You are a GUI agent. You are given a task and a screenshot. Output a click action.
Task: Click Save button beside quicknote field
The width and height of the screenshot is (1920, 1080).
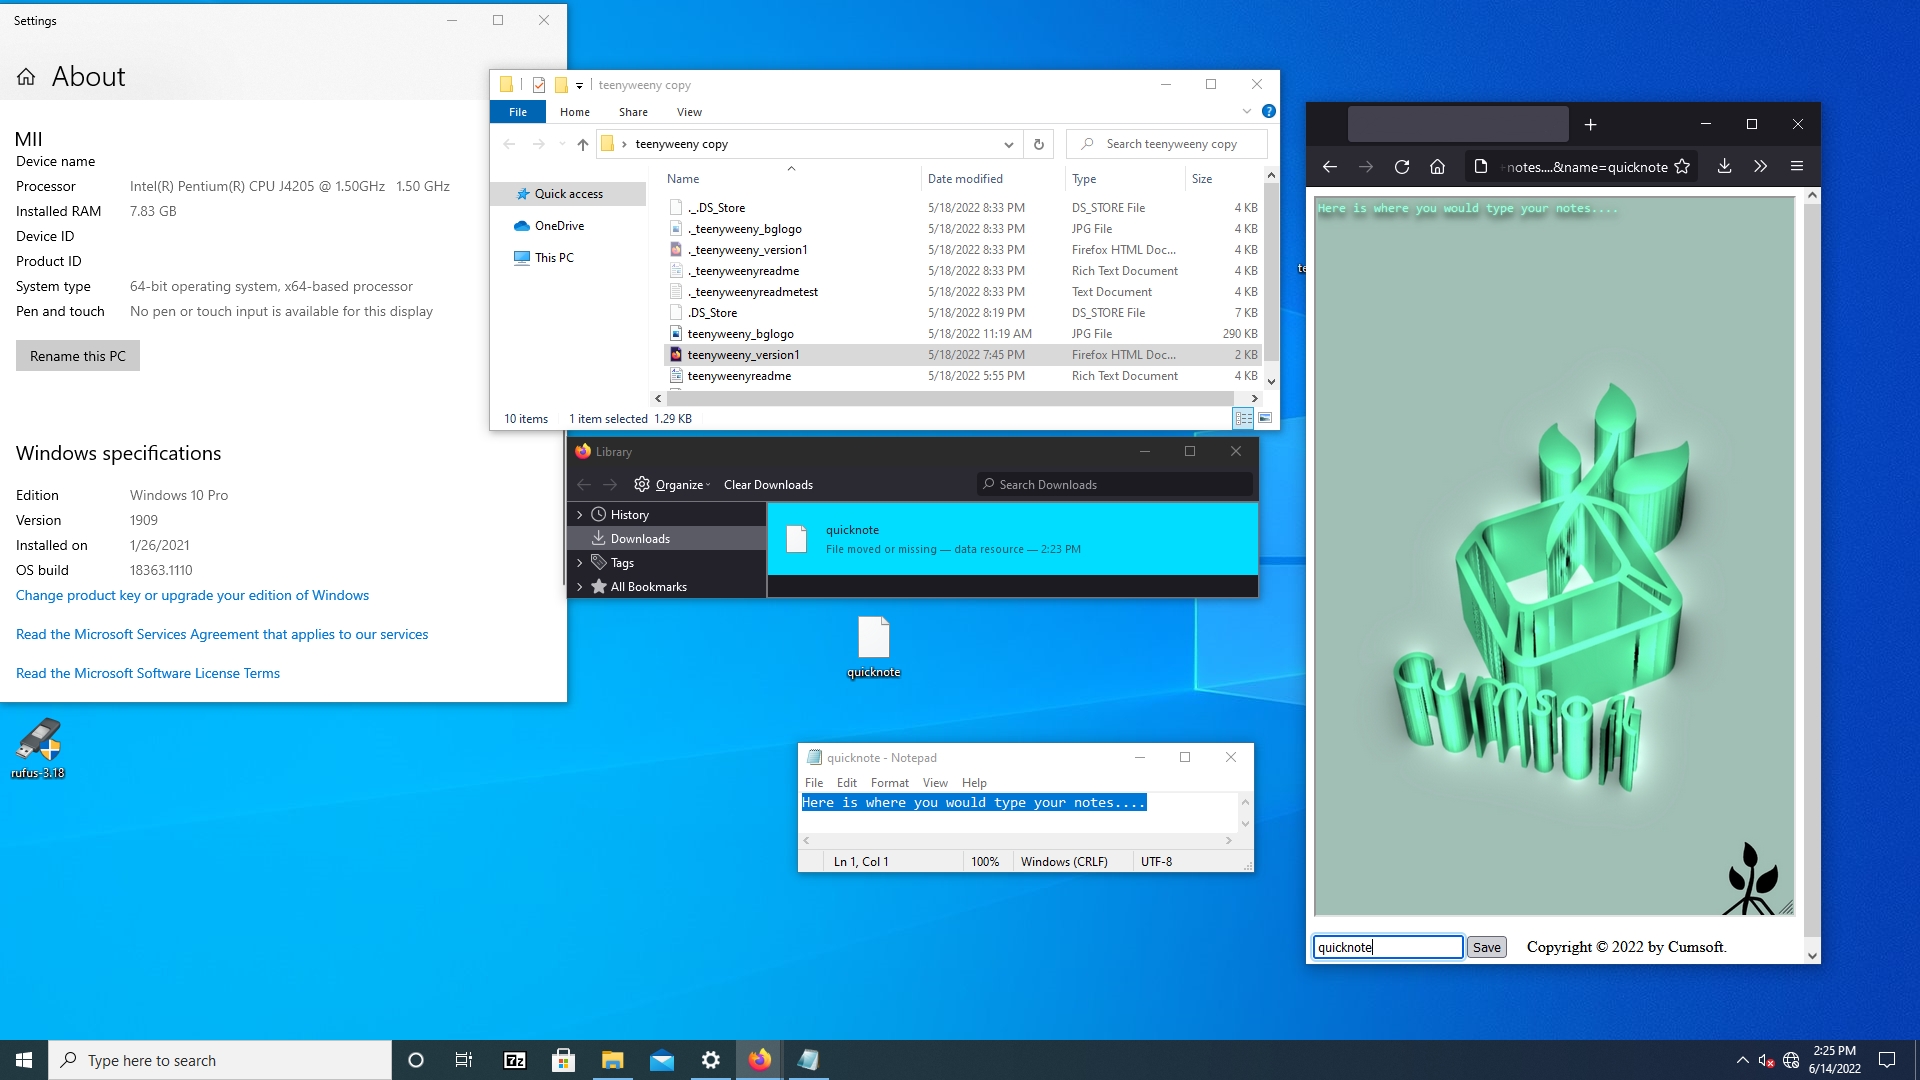point(1486,947)
